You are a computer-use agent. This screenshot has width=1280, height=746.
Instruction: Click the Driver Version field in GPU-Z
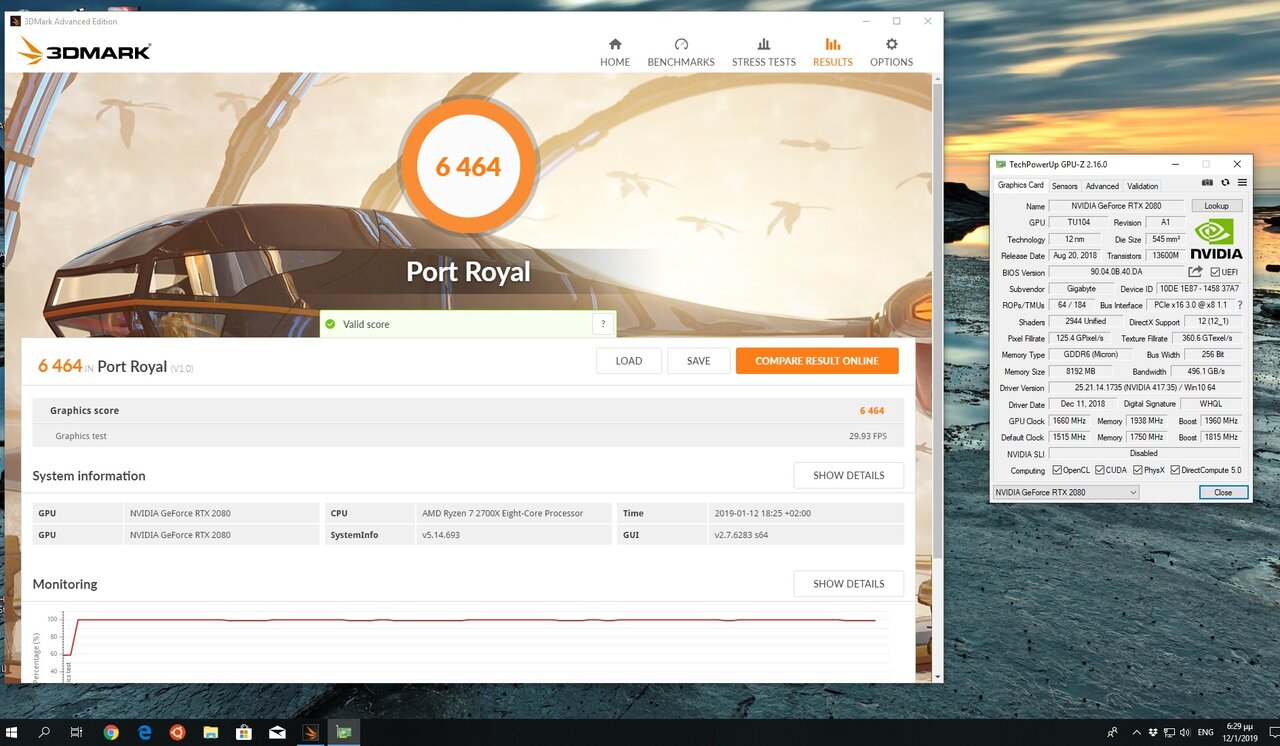coord(1145,387)
